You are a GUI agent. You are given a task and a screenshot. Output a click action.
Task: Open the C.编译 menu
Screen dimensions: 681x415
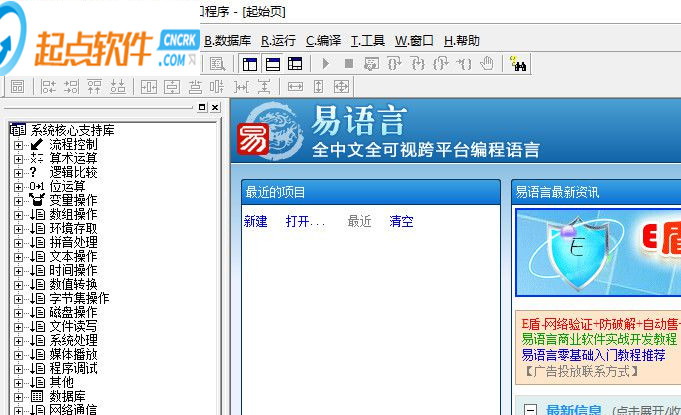click(x=324, y=41)
